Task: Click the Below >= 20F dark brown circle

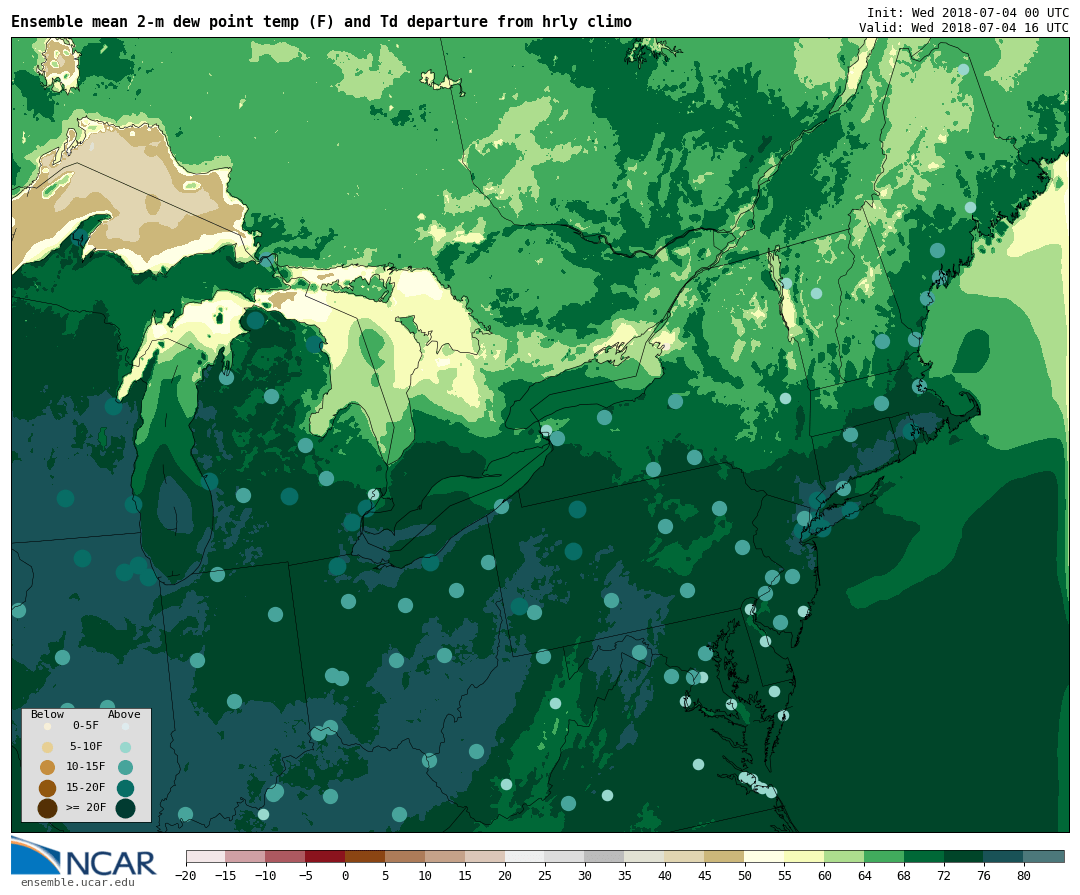Action: point(47,808)
